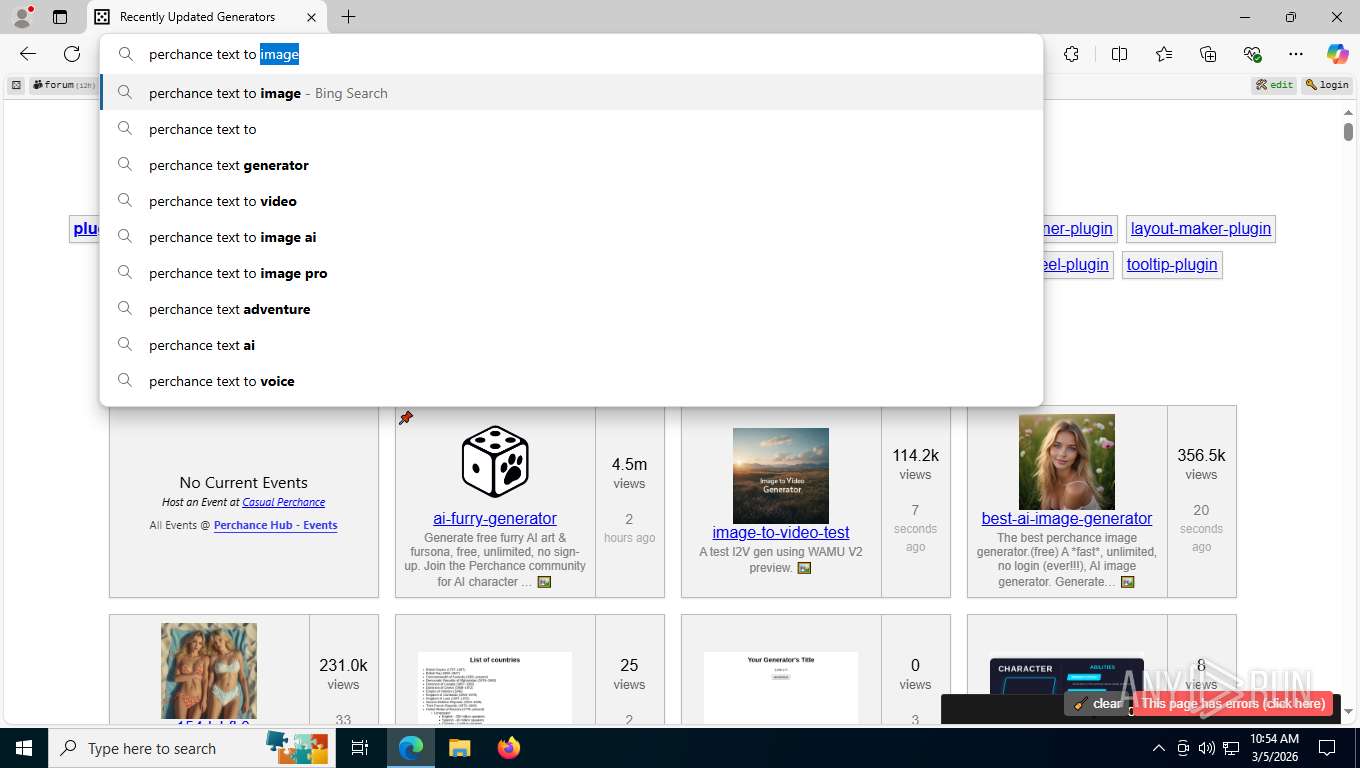
Task: Open the ai-furry-generator link
Action: coord(495,518)
